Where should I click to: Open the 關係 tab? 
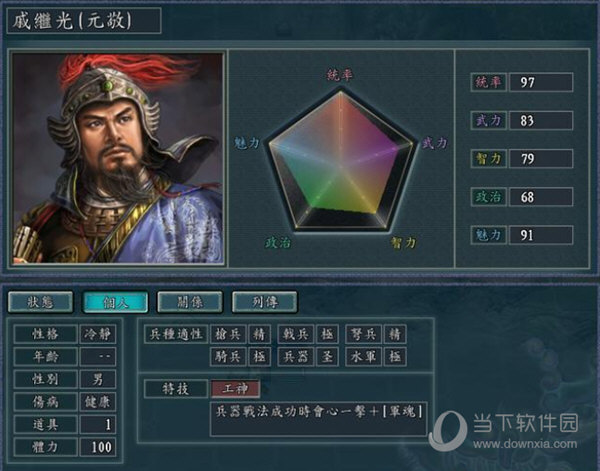point(190,302)
